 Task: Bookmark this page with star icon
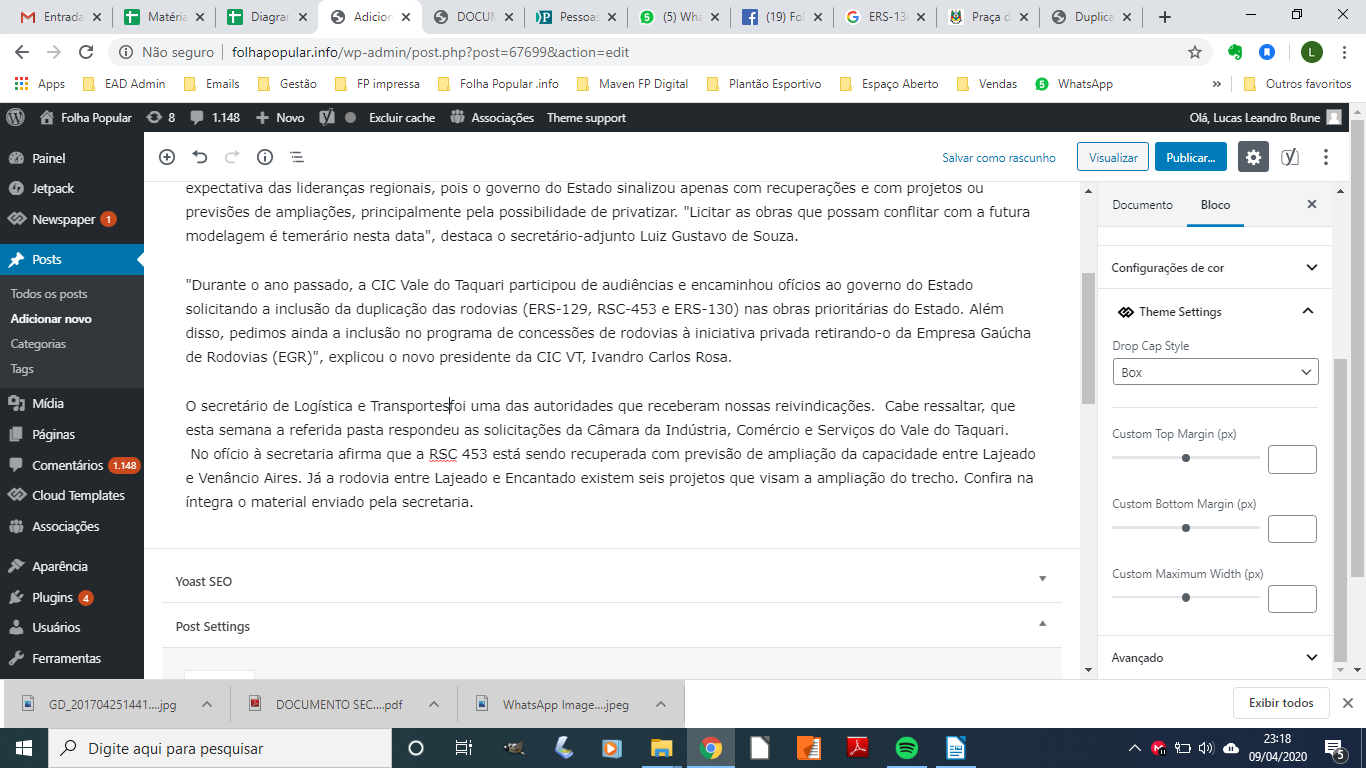point(1194,52)
